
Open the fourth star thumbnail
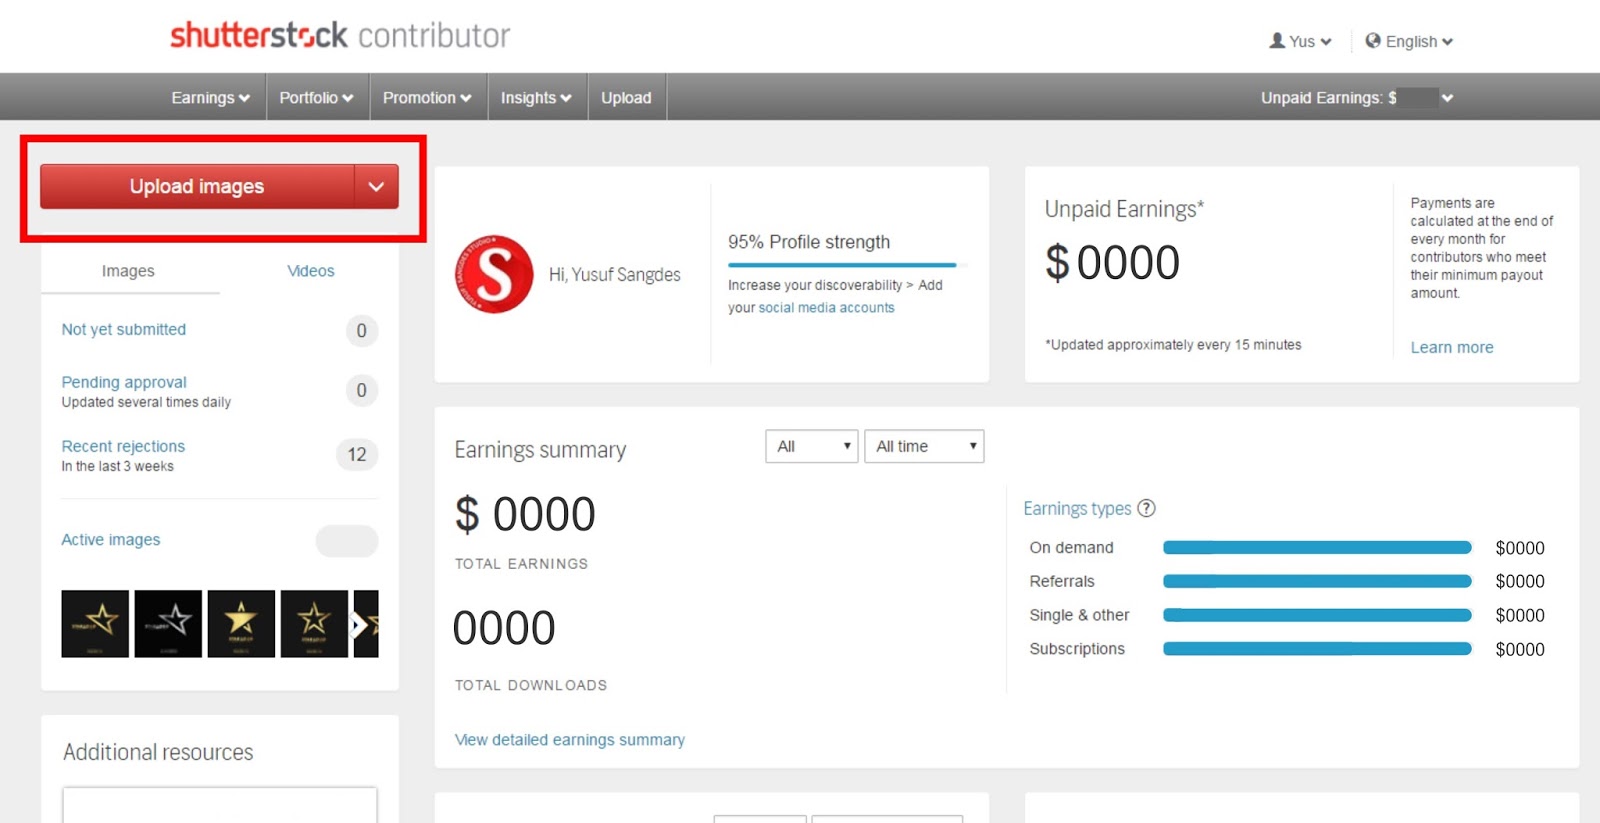click(x=314, y=624)
